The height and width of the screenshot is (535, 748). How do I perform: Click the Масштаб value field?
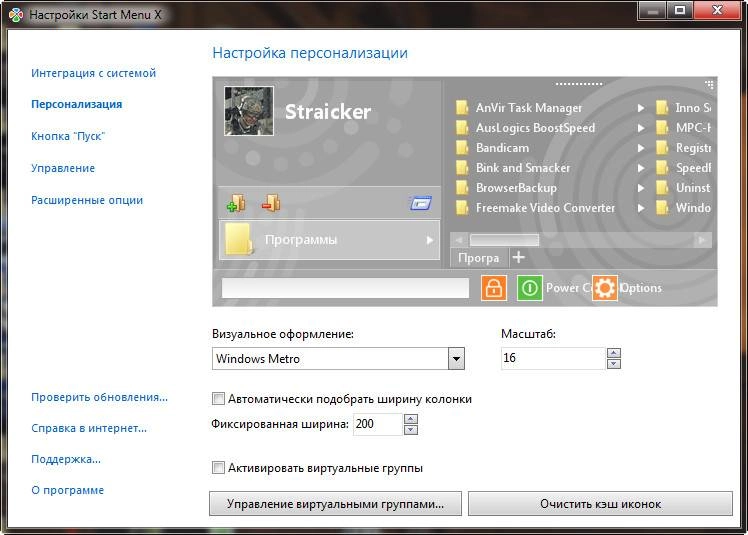(553, 358)
